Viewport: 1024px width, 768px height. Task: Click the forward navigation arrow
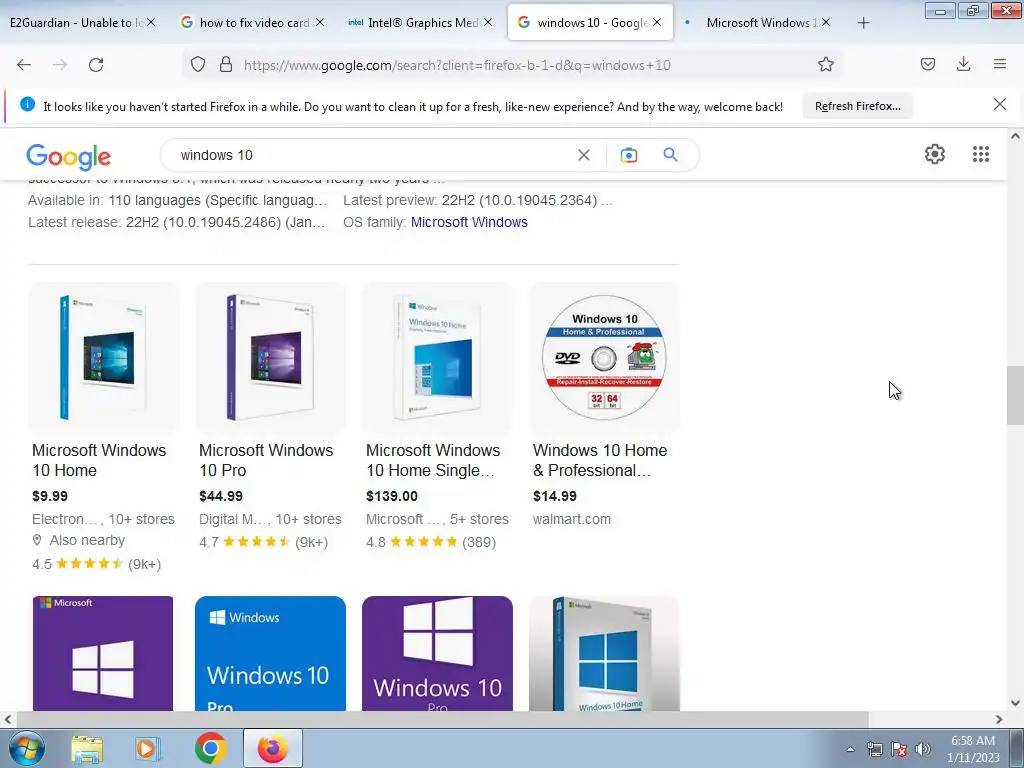coord(60,65)
